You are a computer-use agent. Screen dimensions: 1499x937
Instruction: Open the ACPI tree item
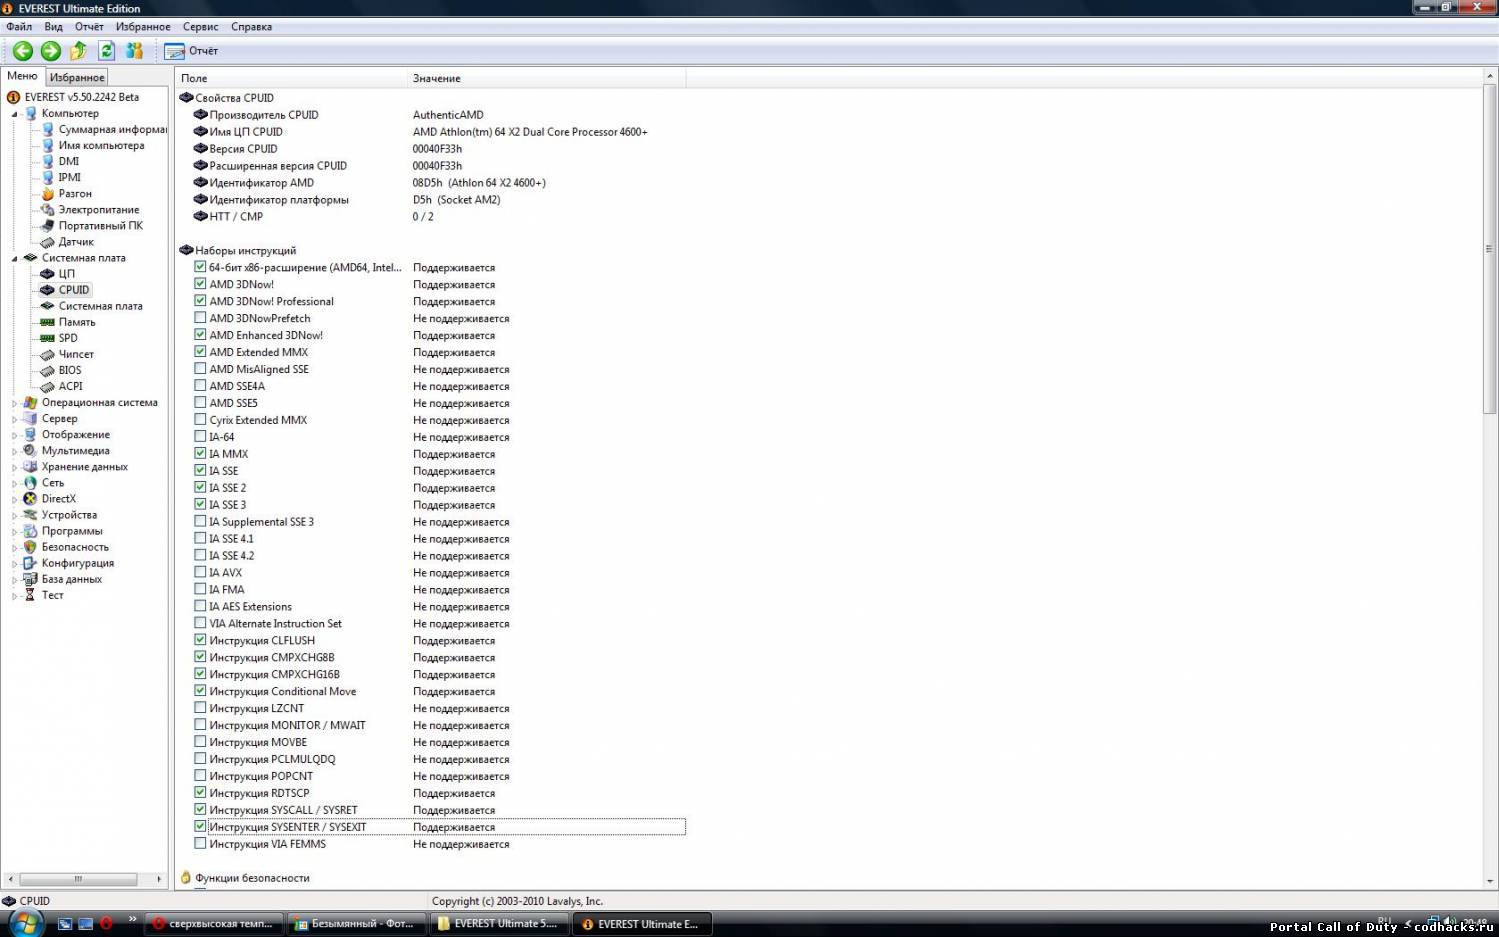[70, 386]
